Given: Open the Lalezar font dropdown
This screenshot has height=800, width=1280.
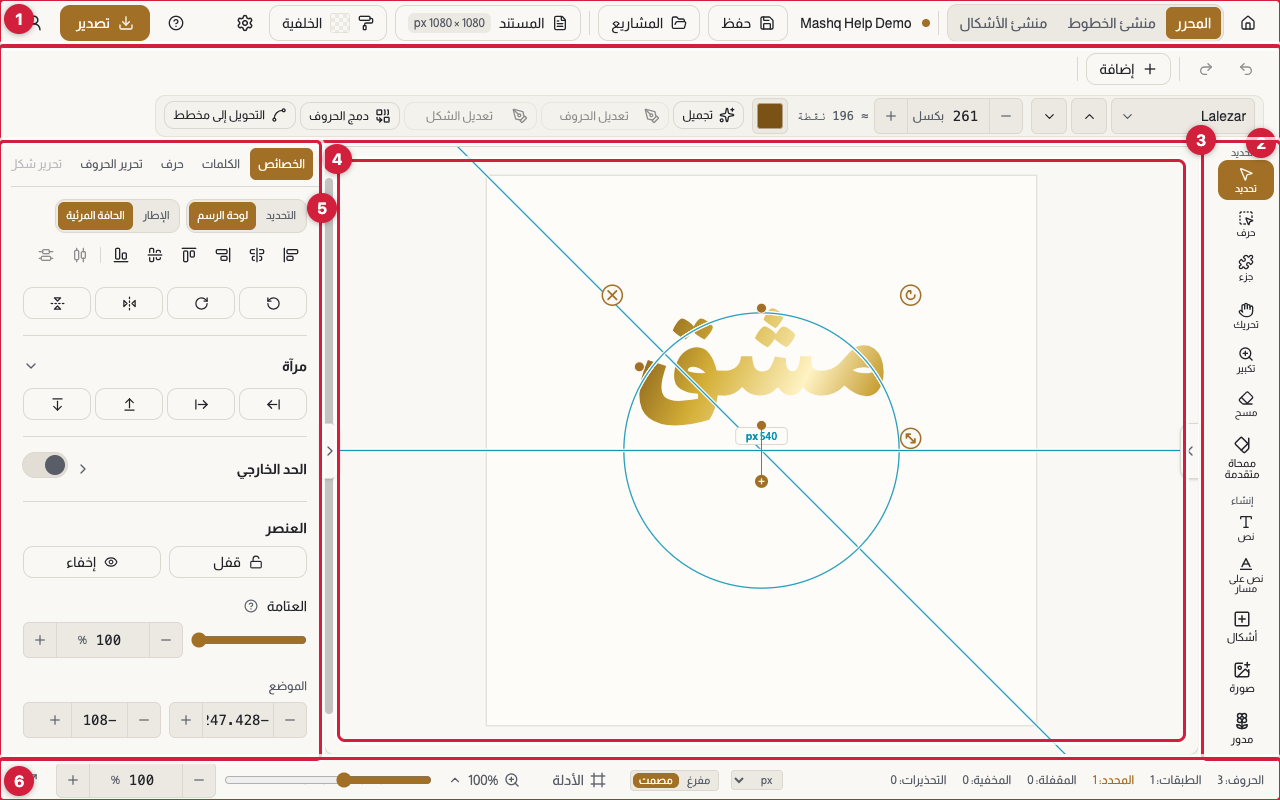Looking at the screenshot, I should click(1183, 116).
